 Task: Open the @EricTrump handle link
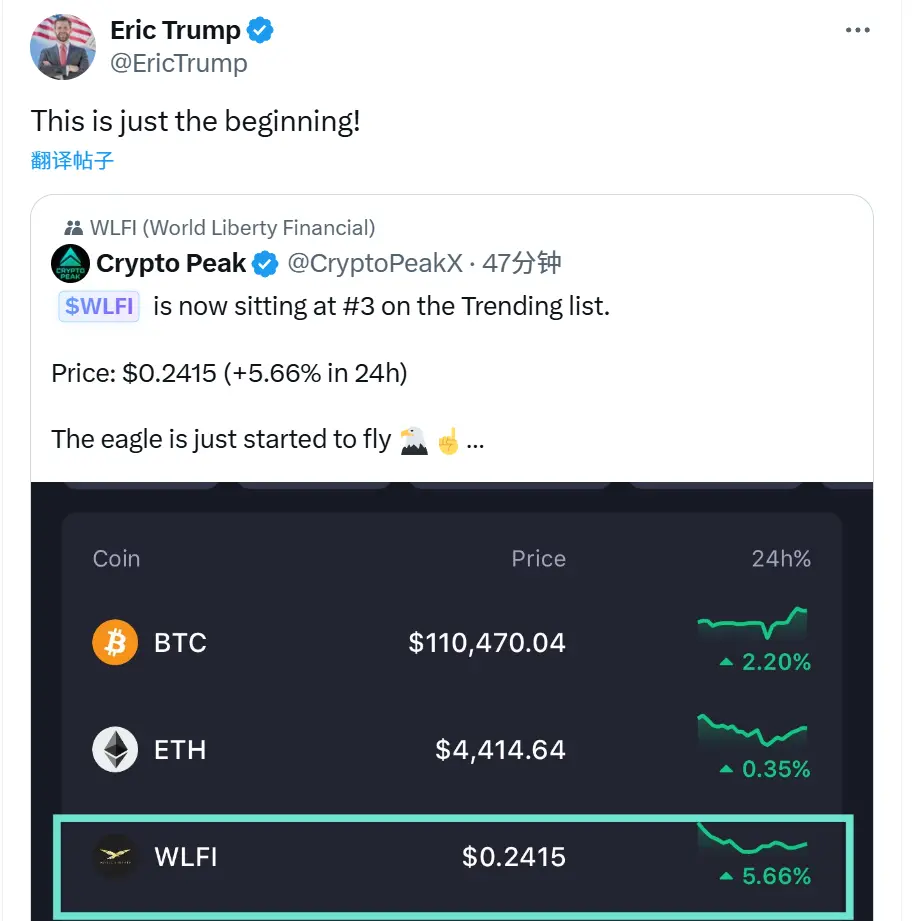tap(179, 64)
